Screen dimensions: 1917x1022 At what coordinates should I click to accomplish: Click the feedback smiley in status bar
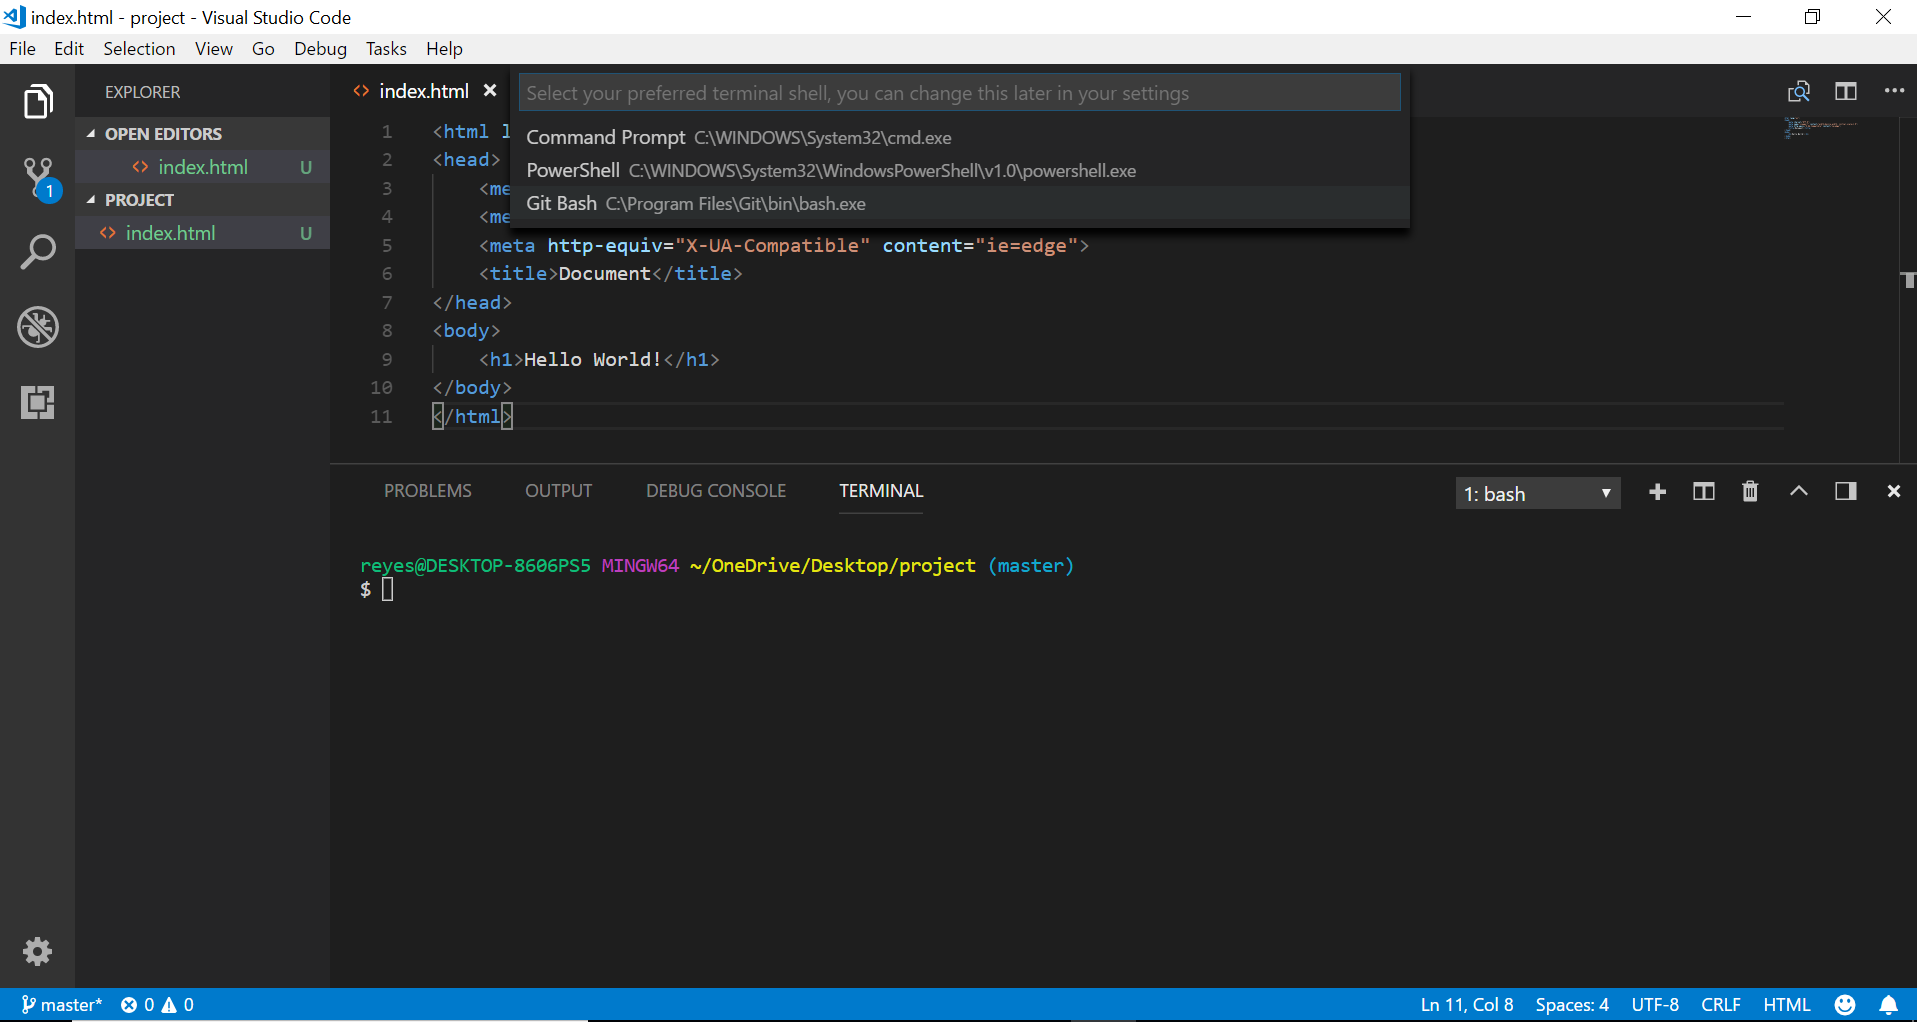point(1845,1005)
